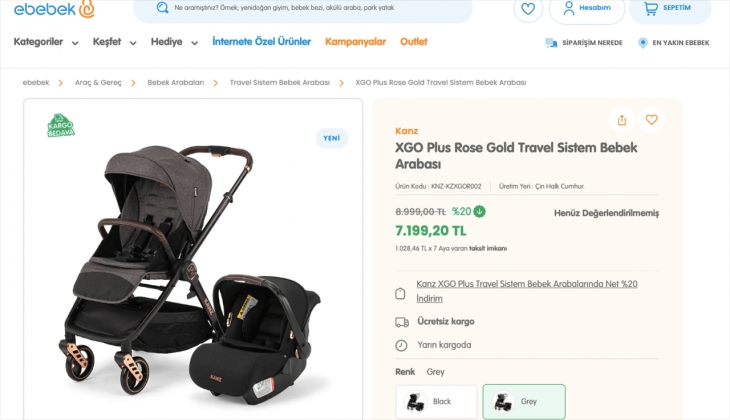The height and width of the screenshot is (420, 730).
Task: Open the favorites heart in header
Action: click(528, 8)
